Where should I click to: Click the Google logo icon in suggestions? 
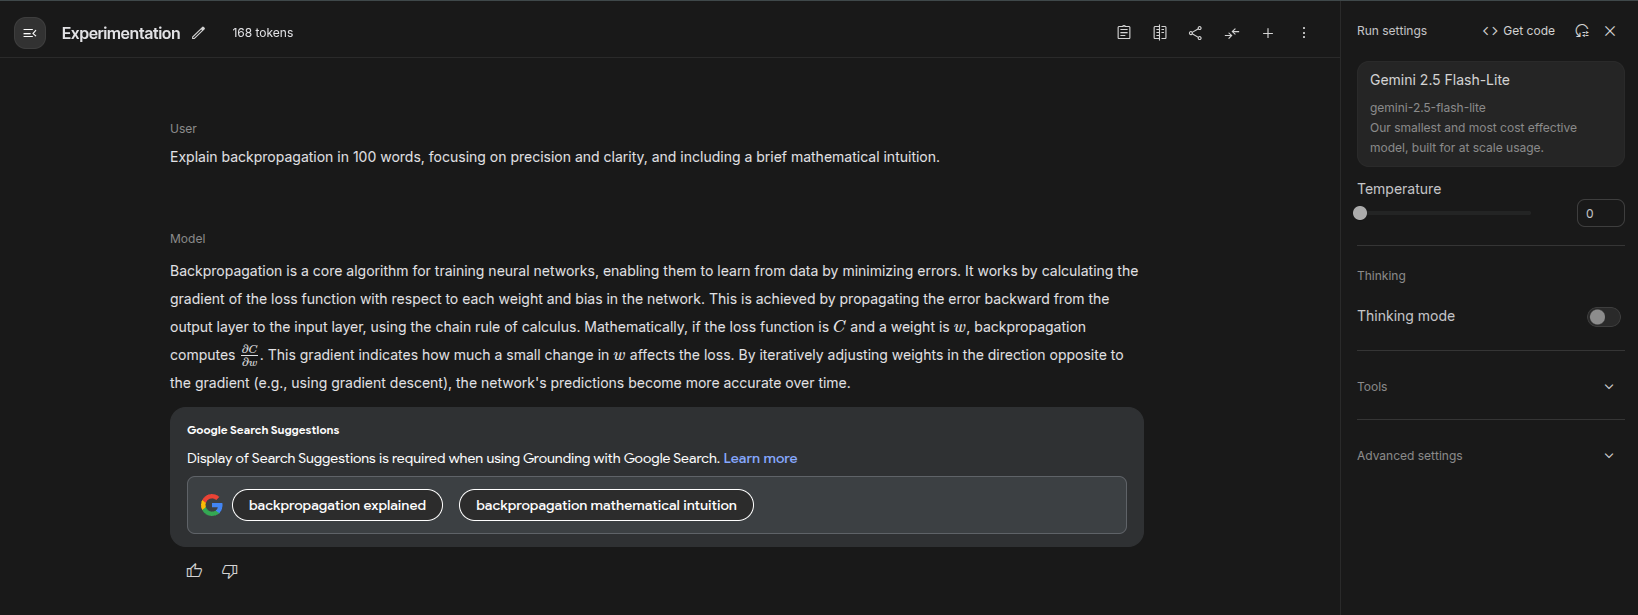coord(212,505)
